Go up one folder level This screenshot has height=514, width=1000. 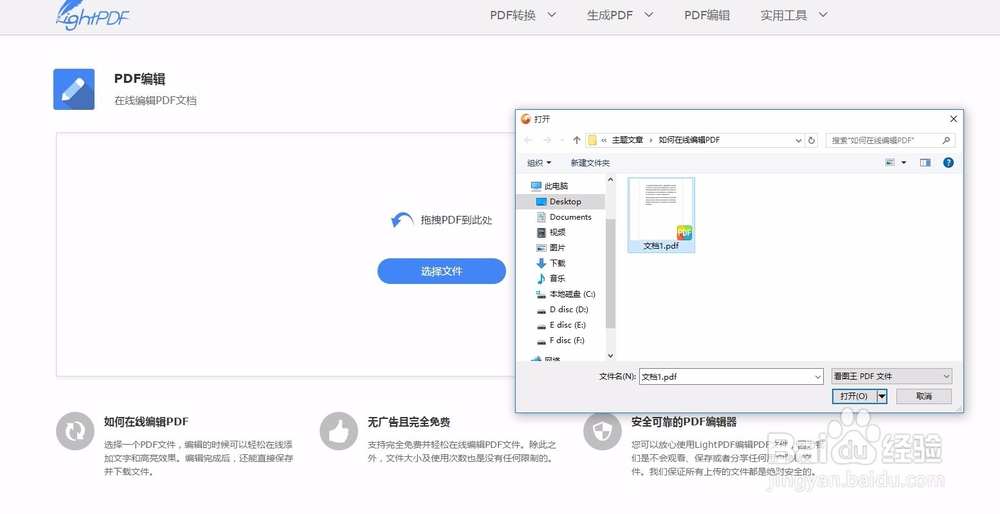[577, 140]
